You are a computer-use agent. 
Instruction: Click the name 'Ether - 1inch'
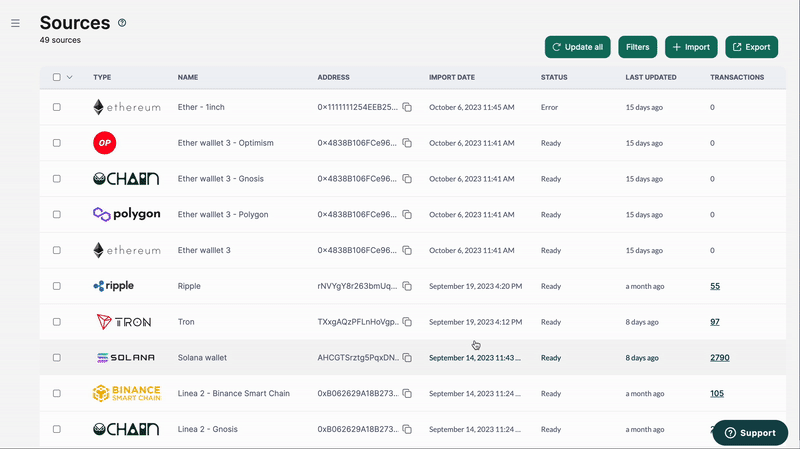click(x=201, y=107)
